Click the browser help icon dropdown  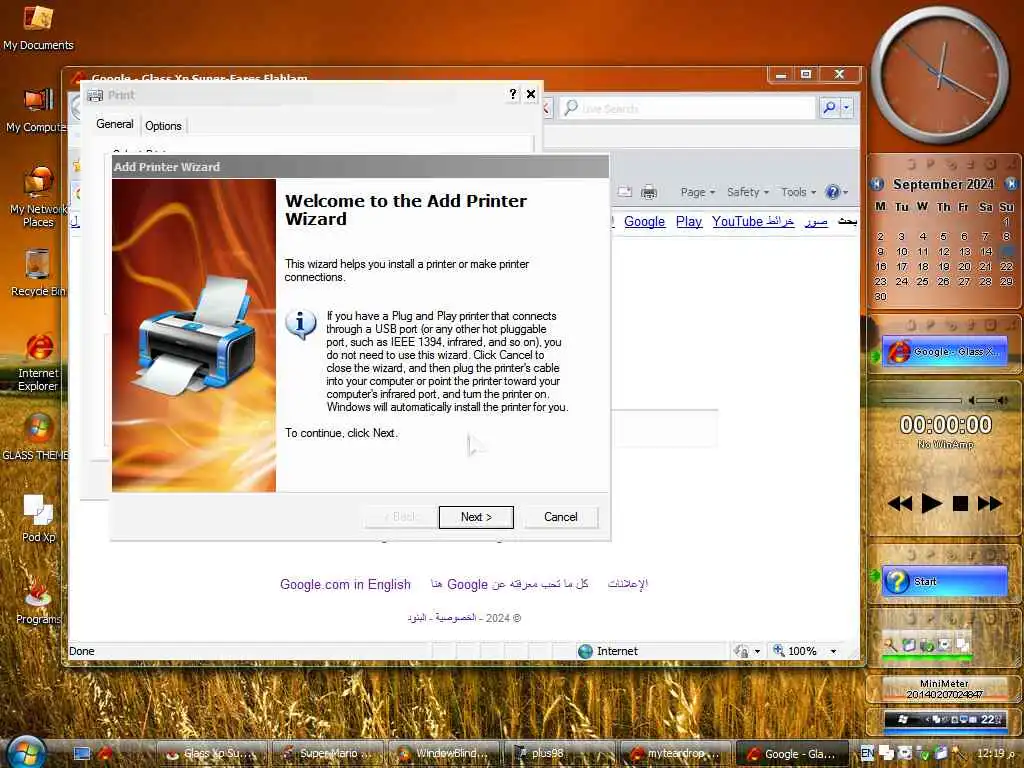(x=837, y=192)
